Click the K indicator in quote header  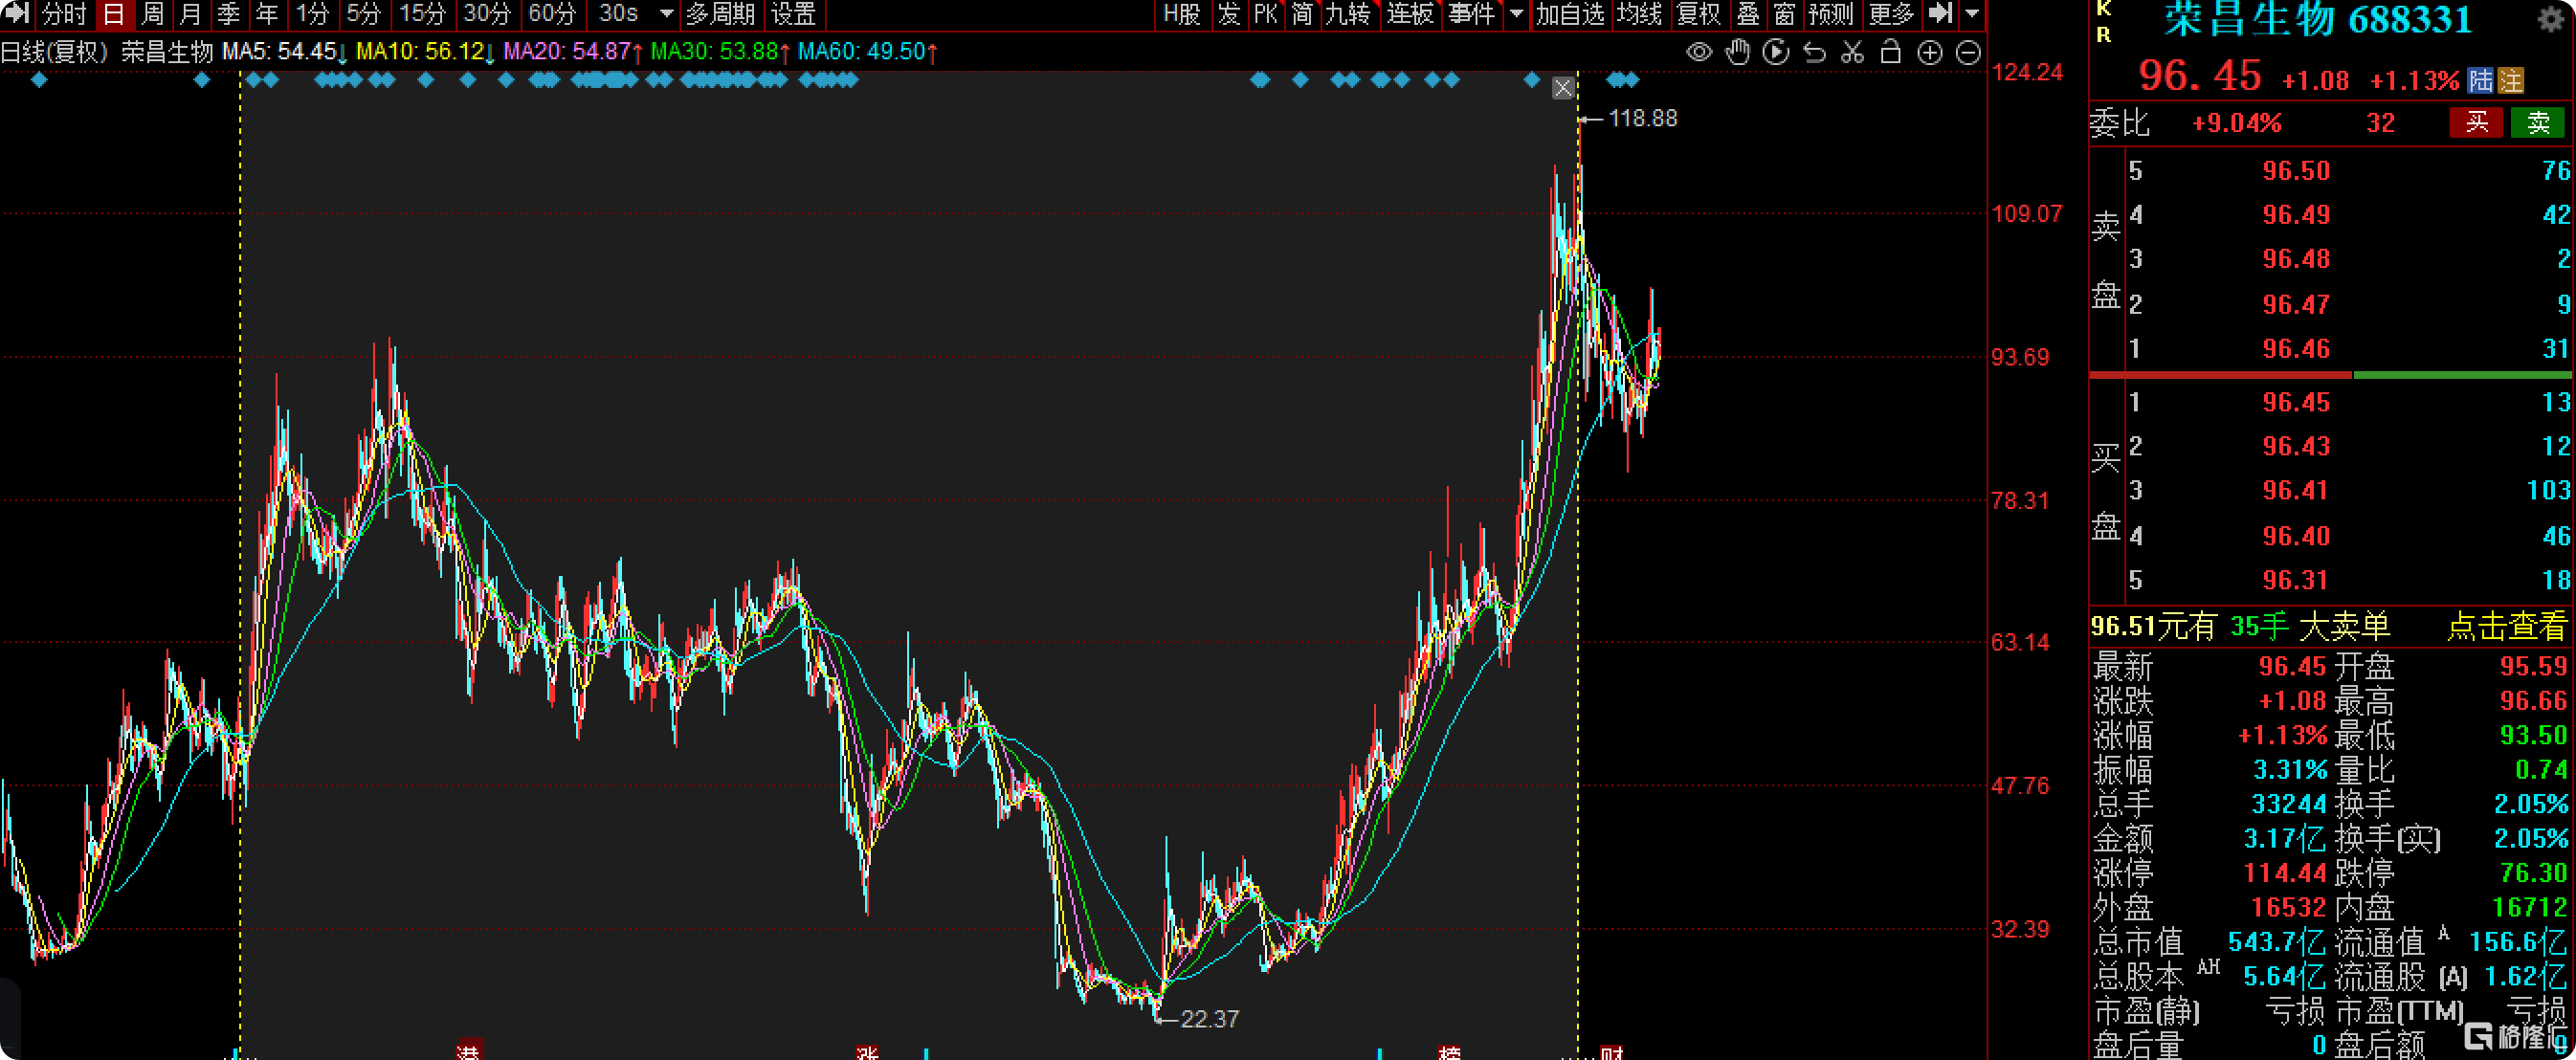click(2103, 9)
